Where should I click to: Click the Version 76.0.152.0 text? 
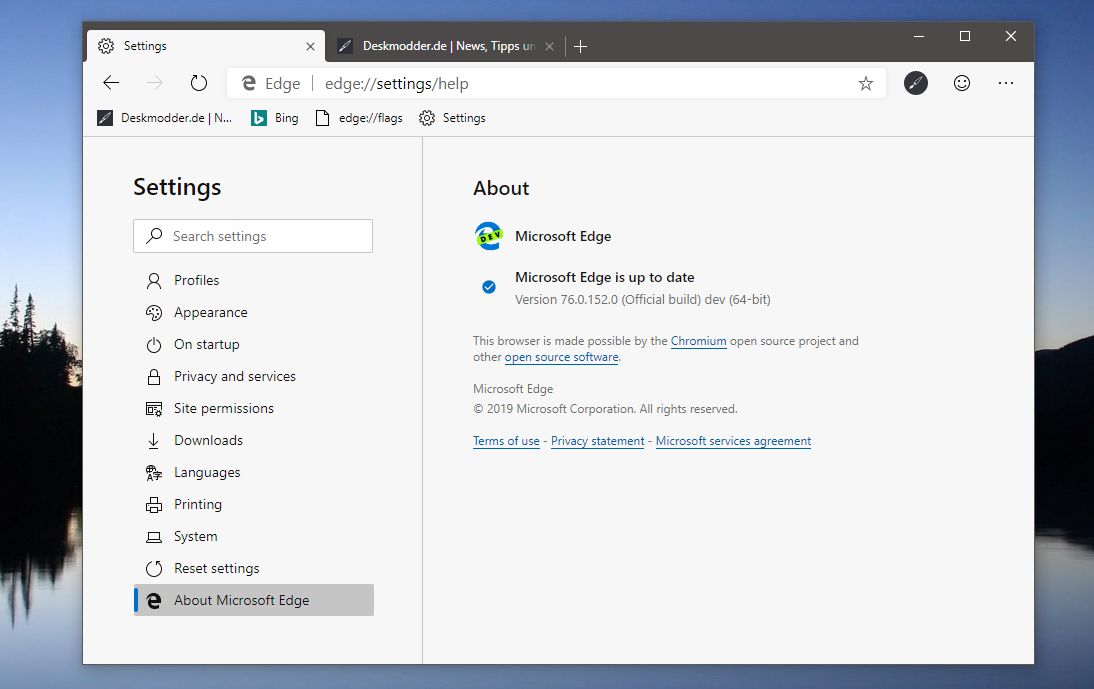pos(643,300)
